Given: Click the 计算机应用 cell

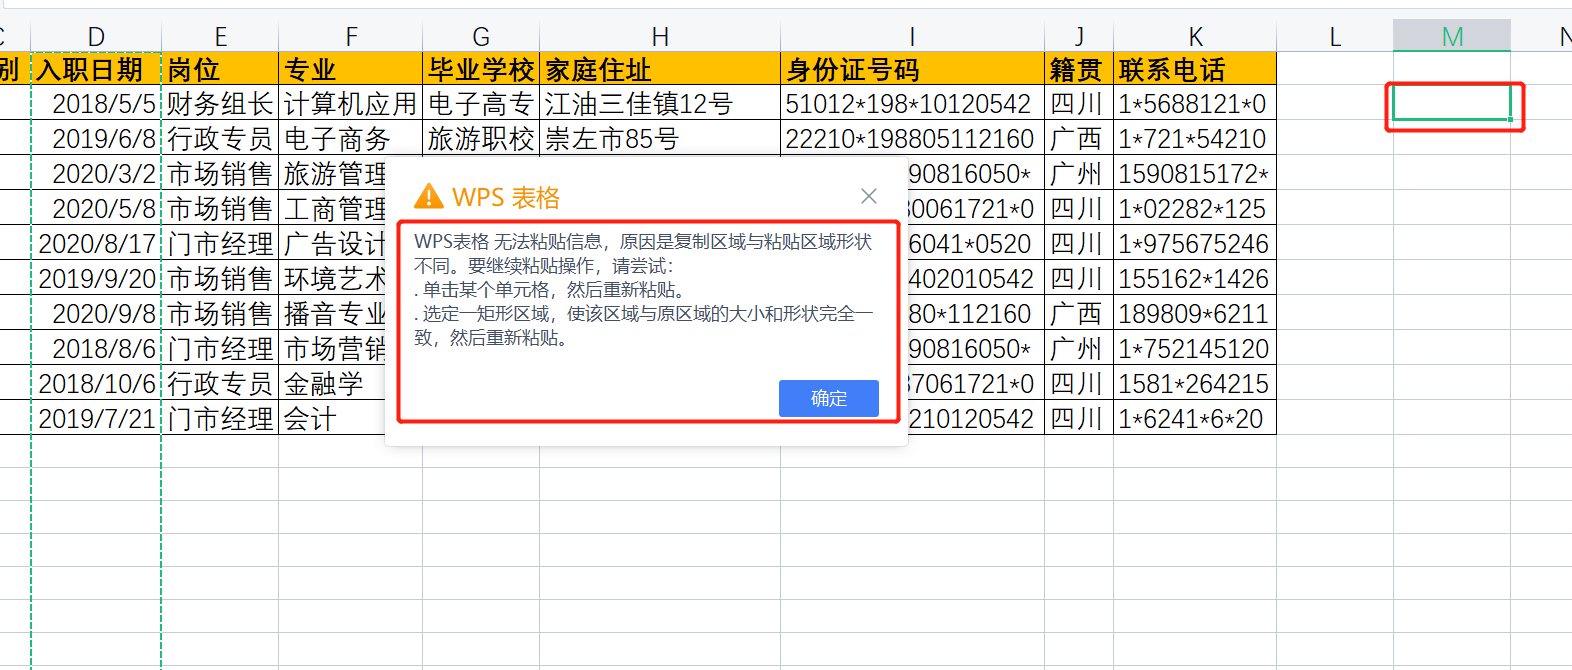Looking at the screenshot, I should pos(351,103).
